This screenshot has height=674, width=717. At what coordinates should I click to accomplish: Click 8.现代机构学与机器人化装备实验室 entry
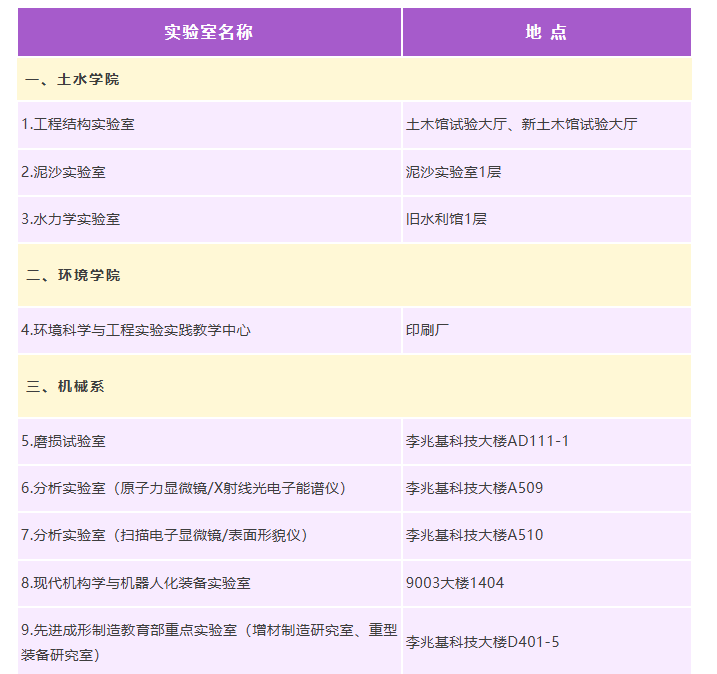[136, 582]
